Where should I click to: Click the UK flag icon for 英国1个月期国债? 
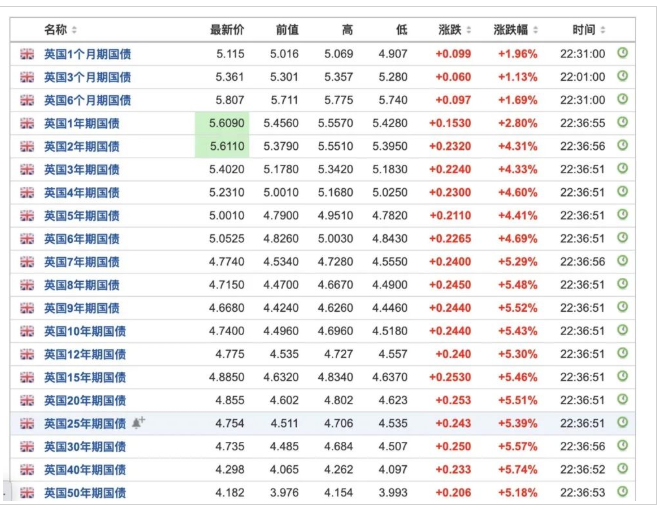[x=27, y=54]
